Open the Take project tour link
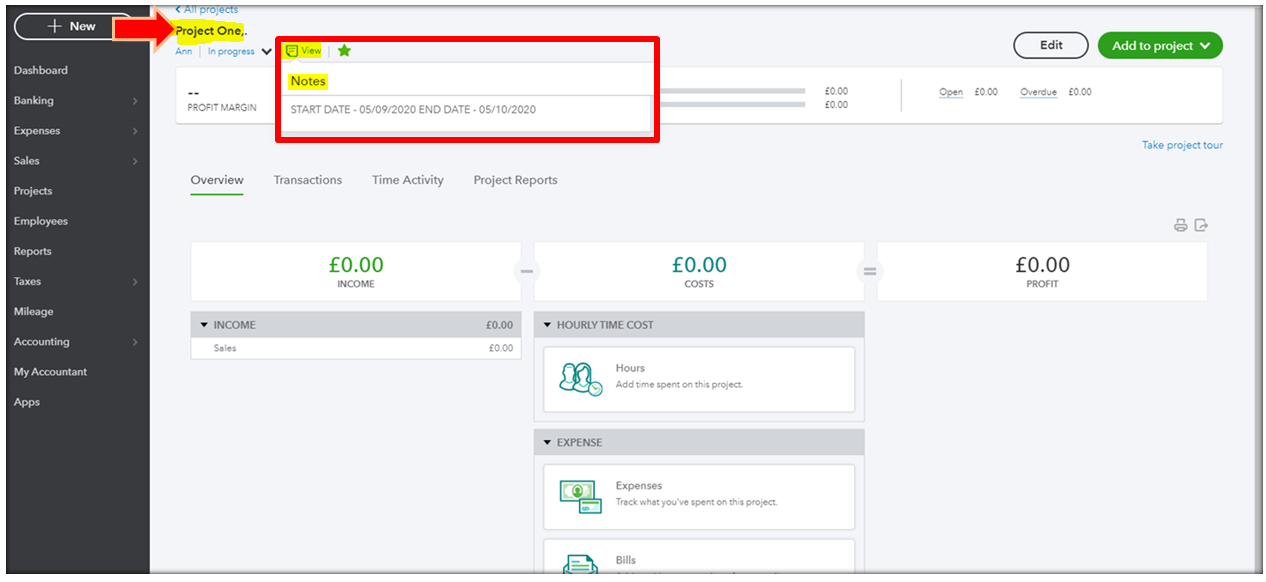This screenshot has width=1266, height=582. (1182, 144)
